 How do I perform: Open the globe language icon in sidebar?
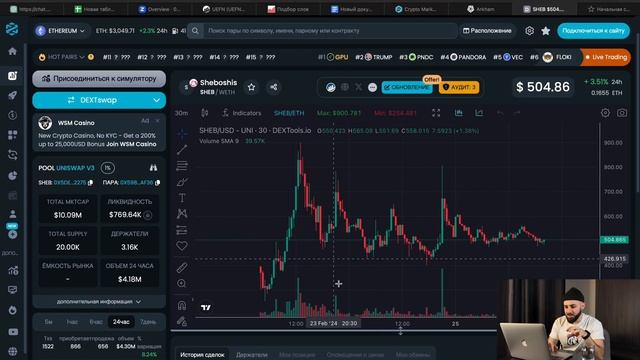13,351
